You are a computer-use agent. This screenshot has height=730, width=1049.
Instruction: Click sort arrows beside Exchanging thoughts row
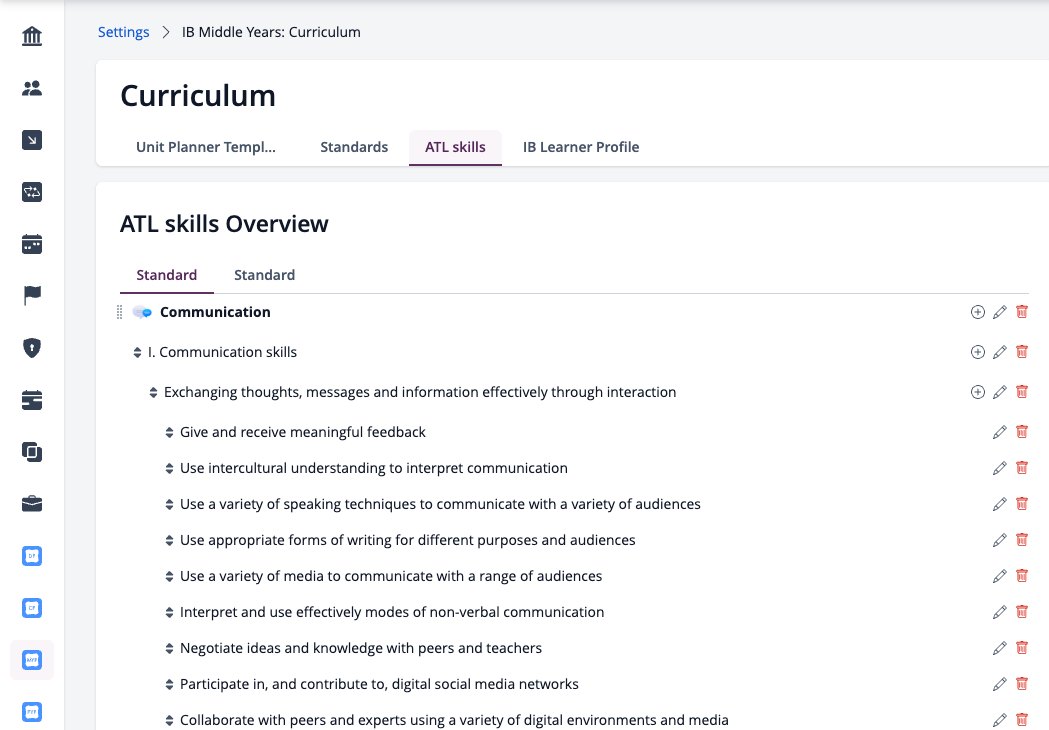coord(153,393)
